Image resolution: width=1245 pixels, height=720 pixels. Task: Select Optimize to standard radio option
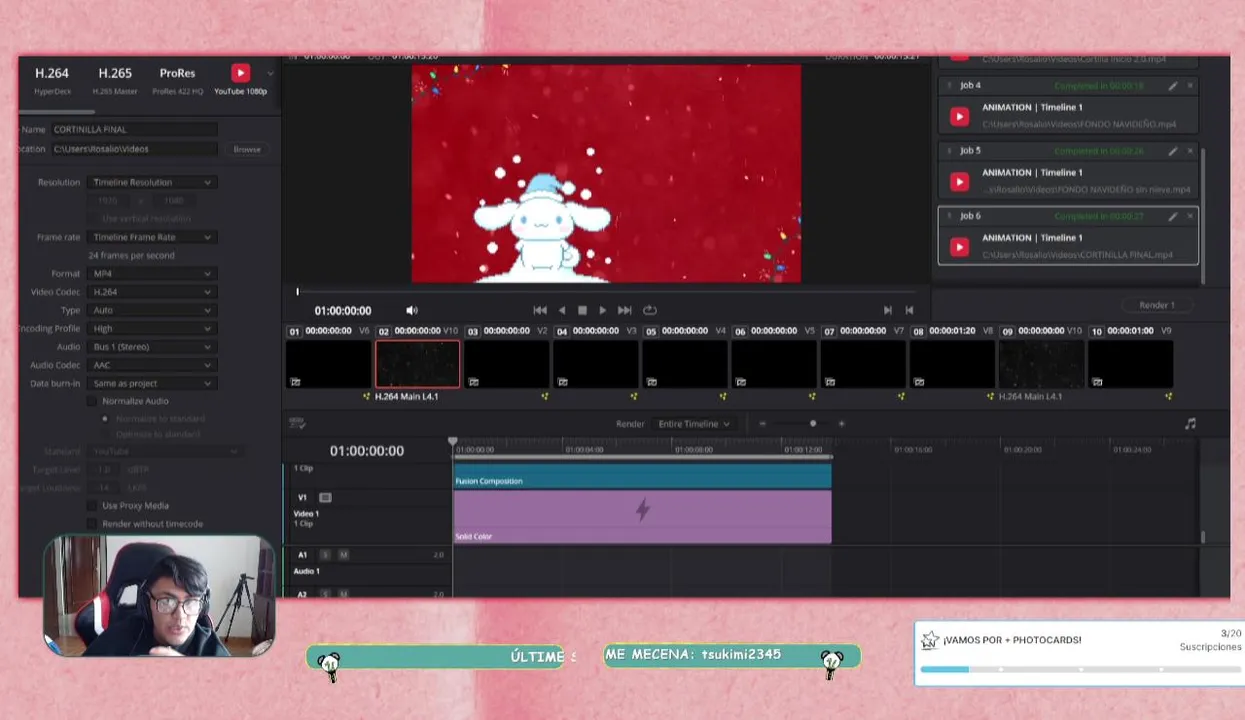tap(105, 434)
